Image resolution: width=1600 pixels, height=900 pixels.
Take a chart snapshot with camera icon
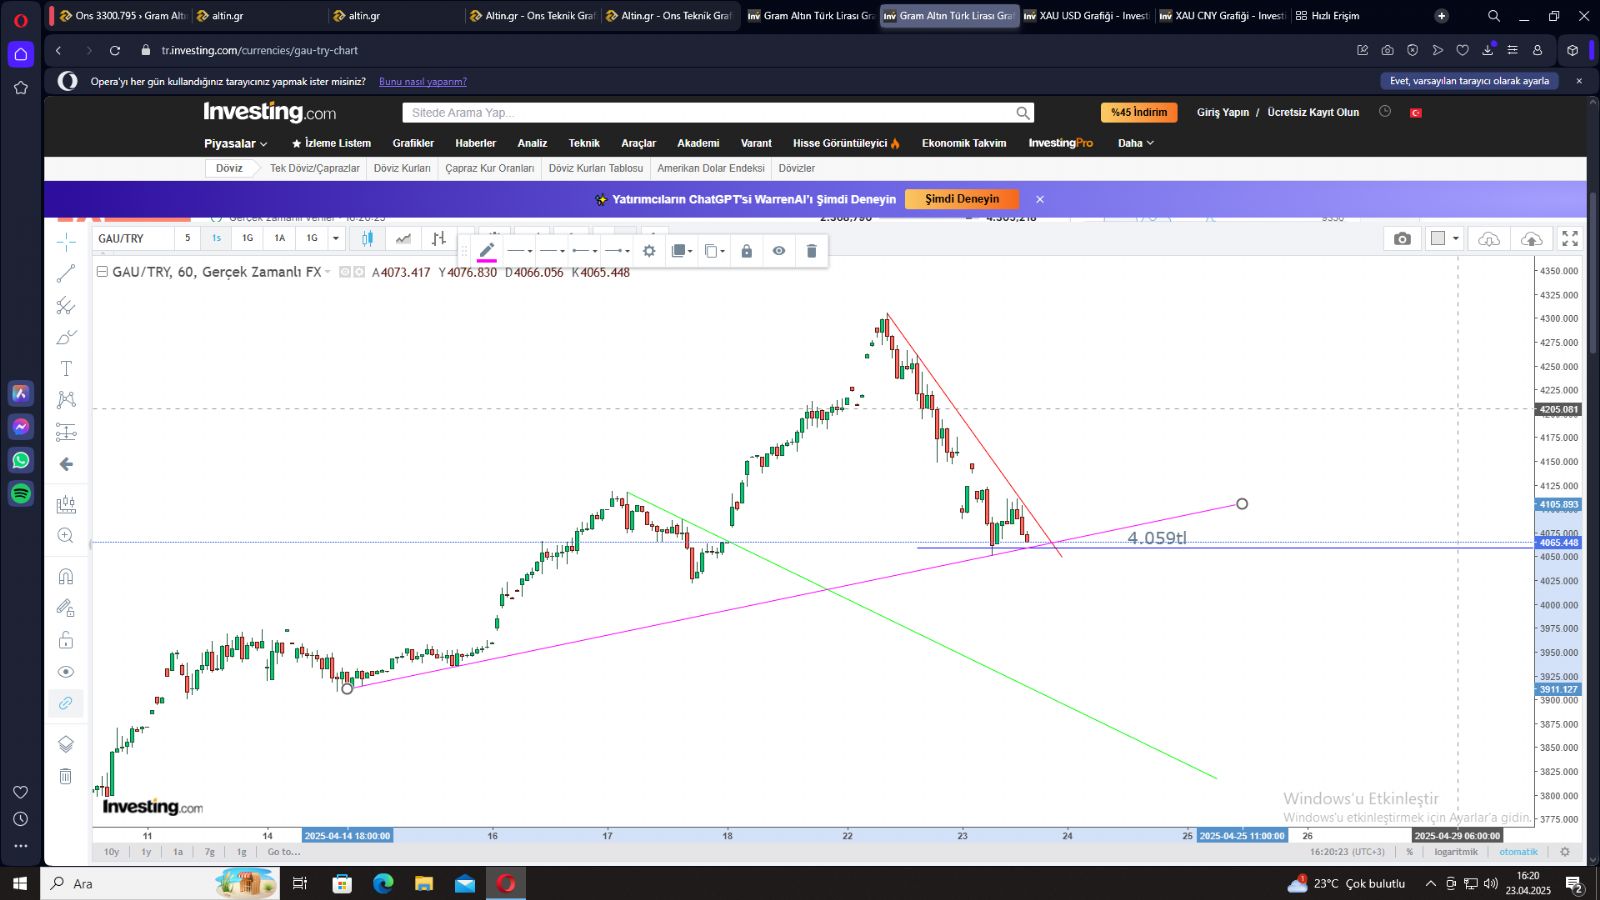click(x=1402, y=238)
